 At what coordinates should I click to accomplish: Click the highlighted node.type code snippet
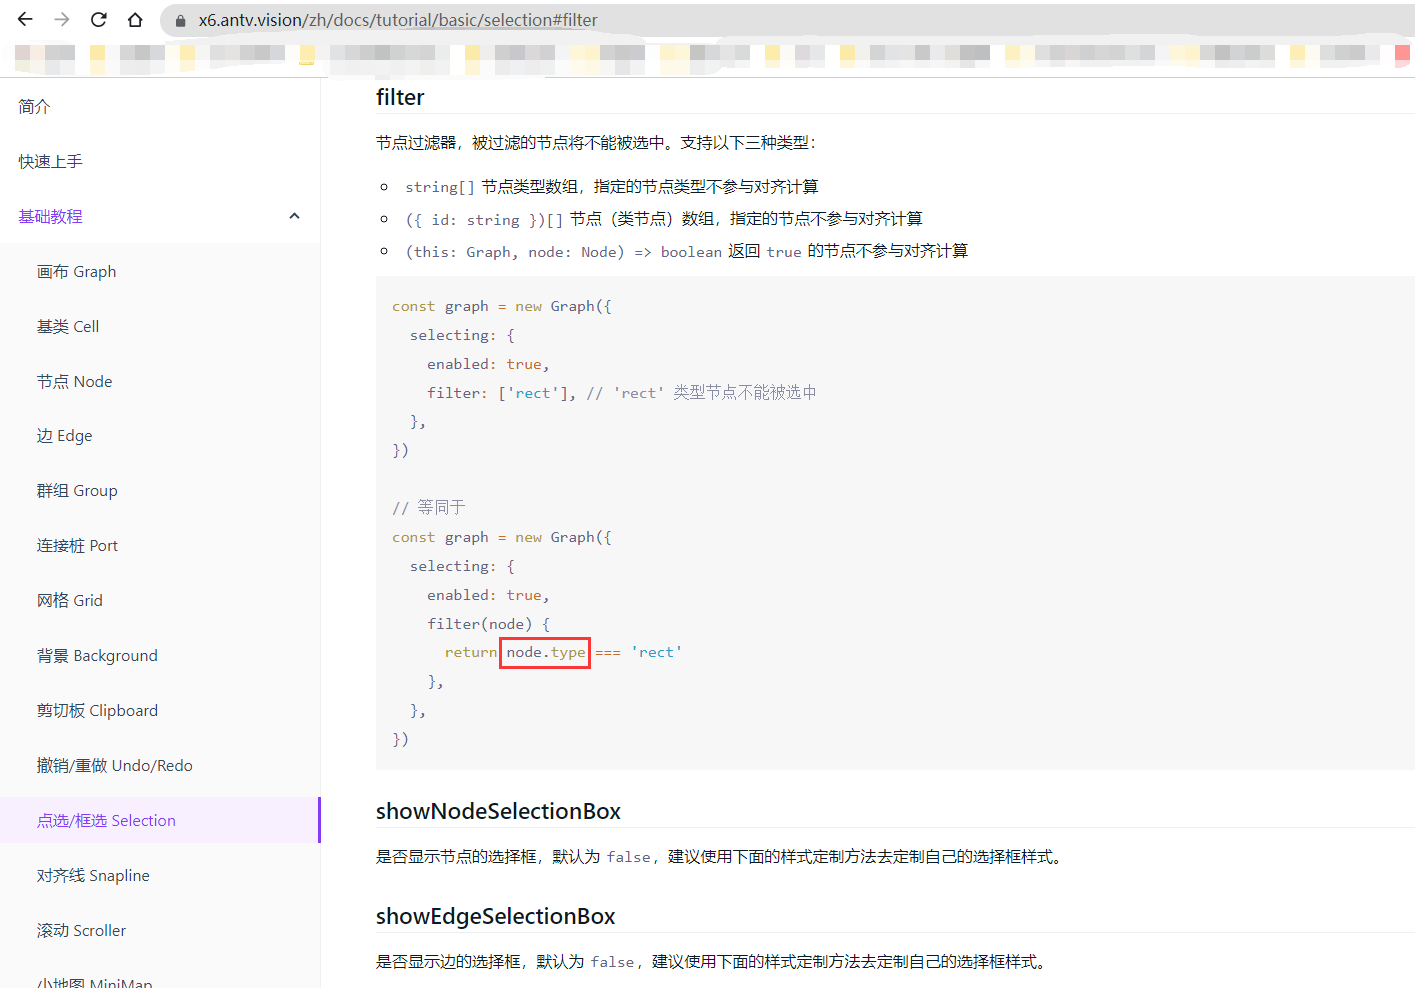pos(544,652)
